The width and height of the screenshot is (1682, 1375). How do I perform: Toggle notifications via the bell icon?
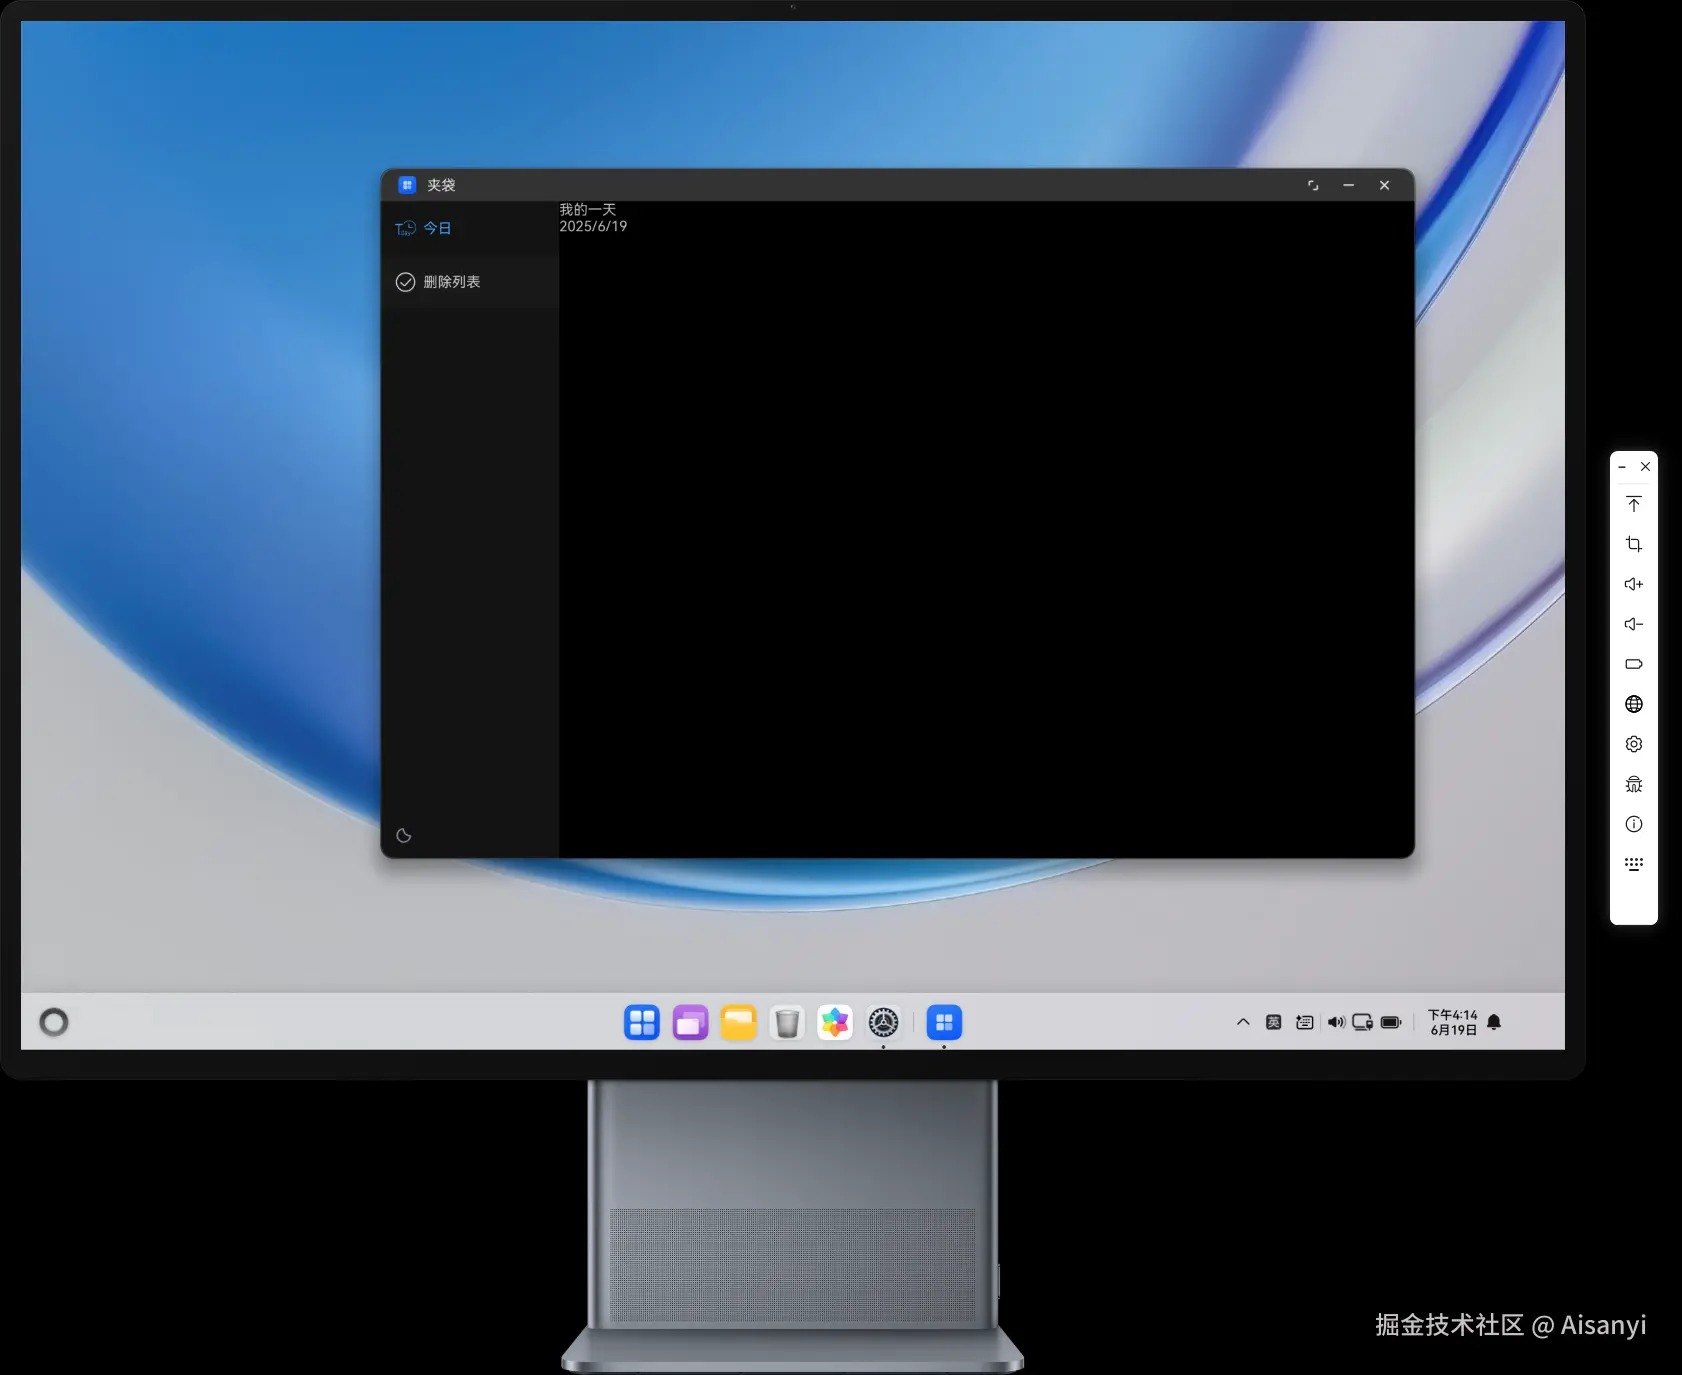pyautogui.click(x=1494, y=1022)
